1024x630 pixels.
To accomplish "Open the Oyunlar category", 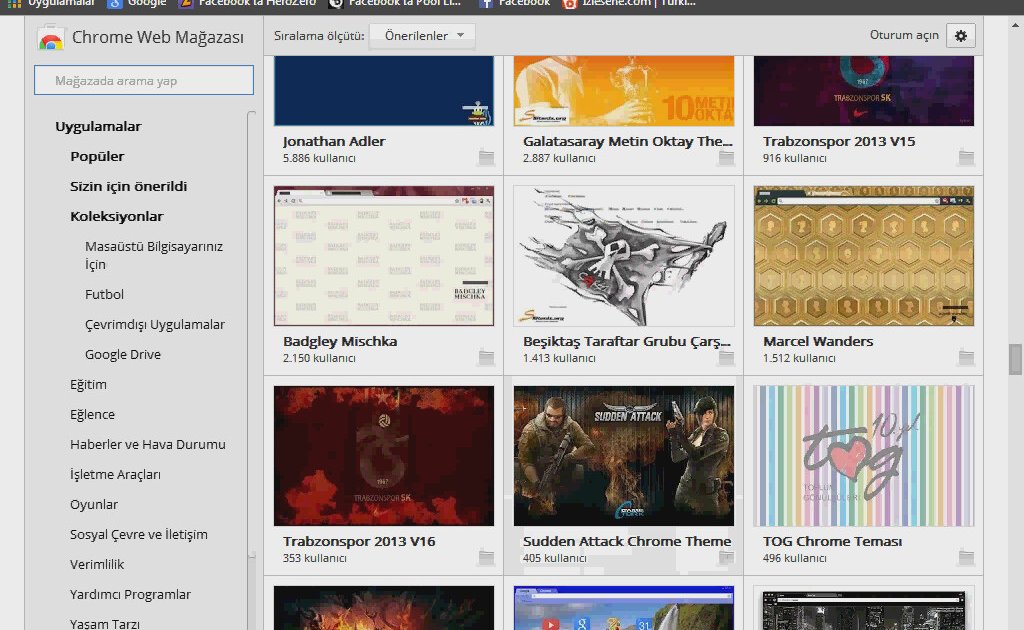I will 94,505.
